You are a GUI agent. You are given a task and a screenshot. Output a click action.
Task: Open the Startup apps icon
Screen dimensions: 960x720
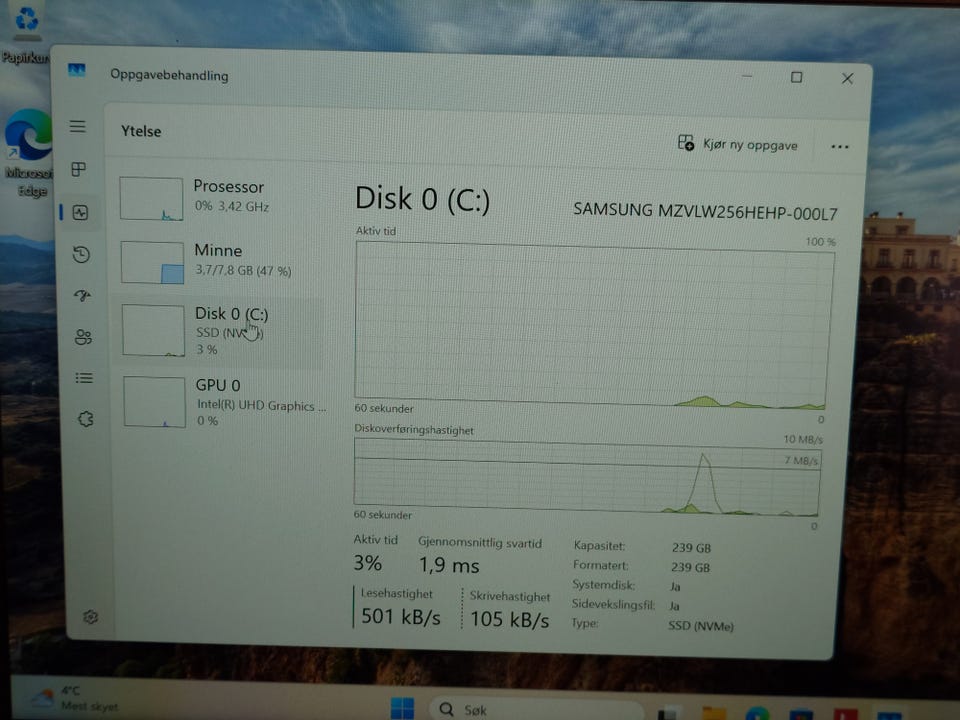pos(82,296)
